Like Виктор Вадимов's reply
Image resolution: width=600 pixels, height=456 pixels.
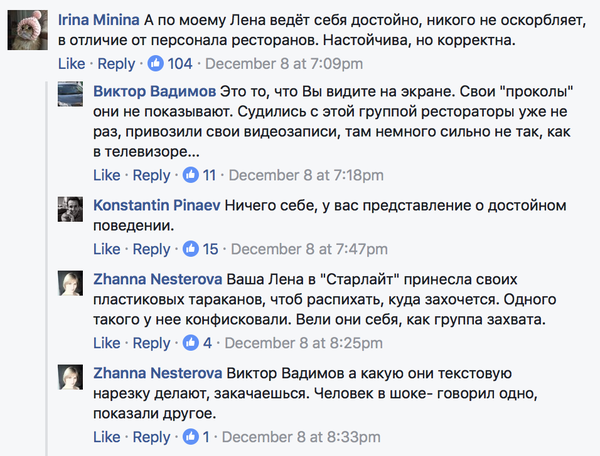point(107,175)
